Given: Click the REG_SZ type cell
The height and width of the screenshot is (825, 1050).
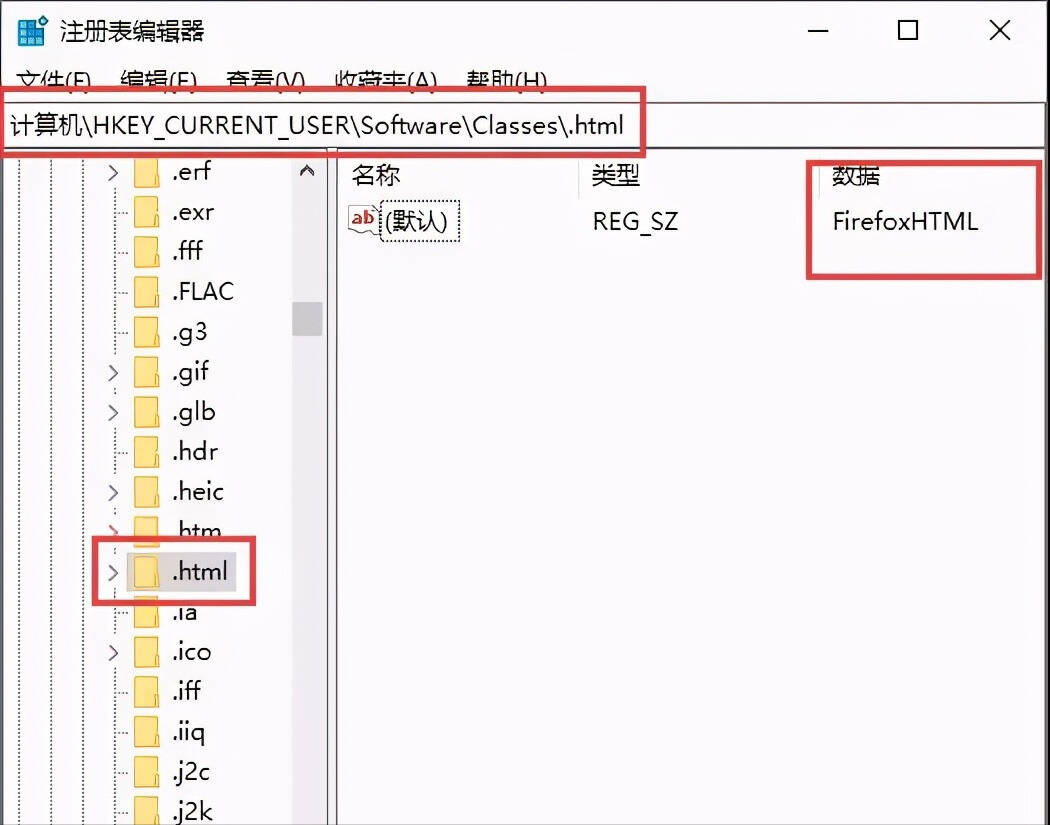Looking at the screenshot, I should pos(635,222).
